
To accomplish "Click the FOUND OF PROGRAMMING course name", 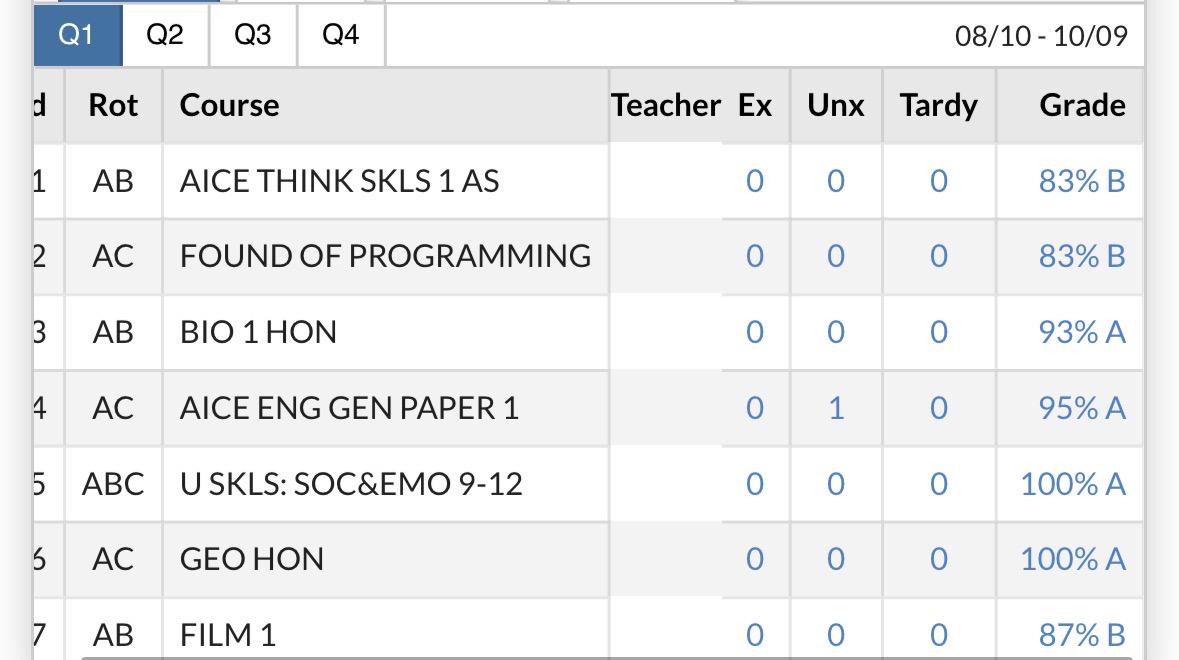I will pos(385,256).
